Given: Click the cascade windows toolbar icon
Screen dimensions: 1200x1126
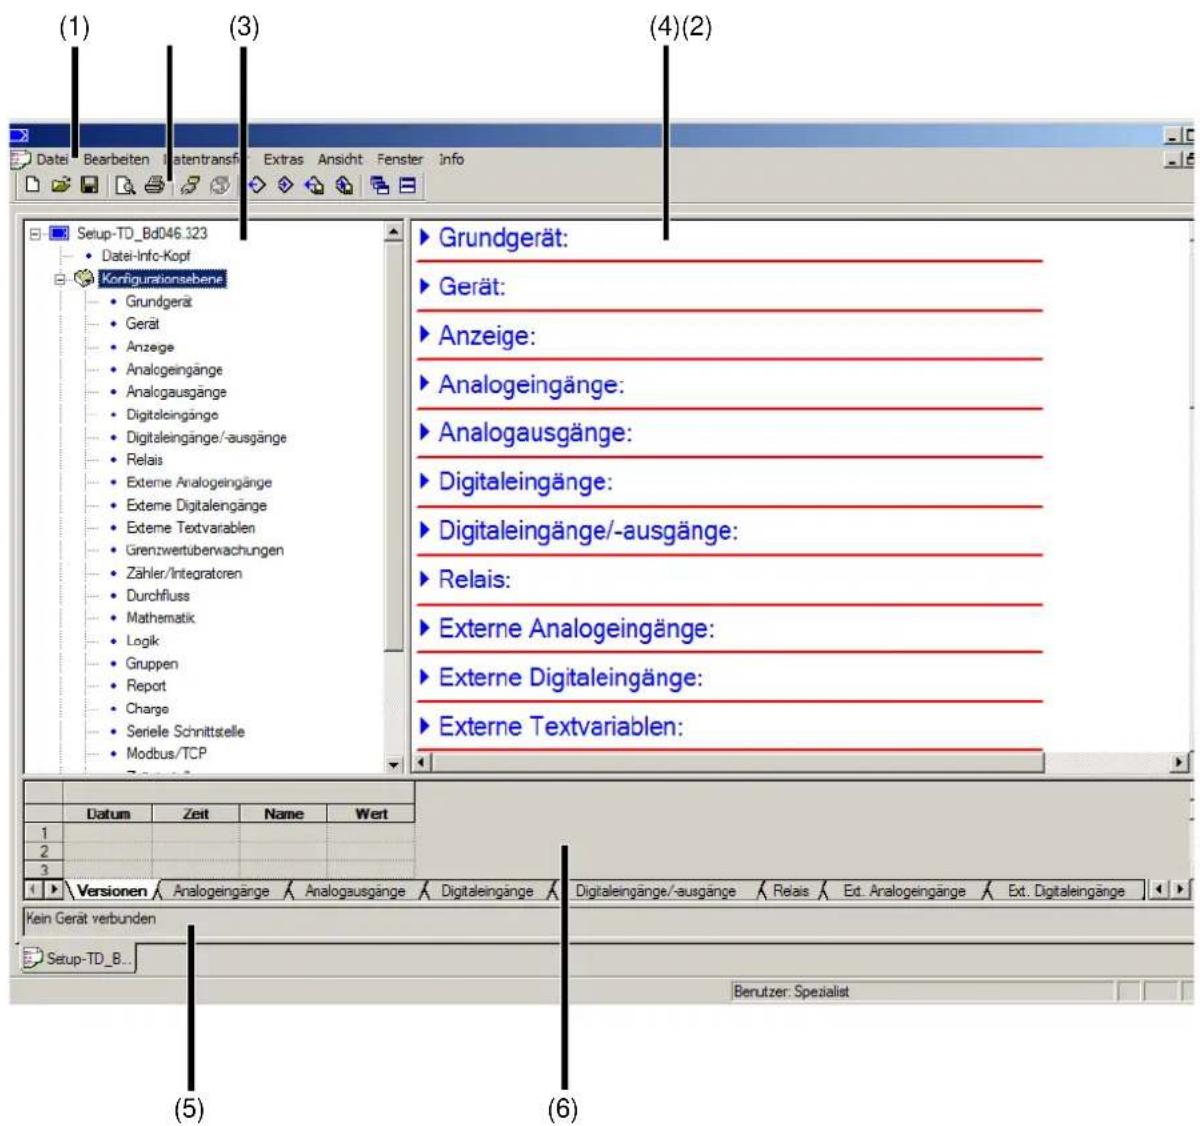Looking at the screenshot, I should tap(380, 185).
